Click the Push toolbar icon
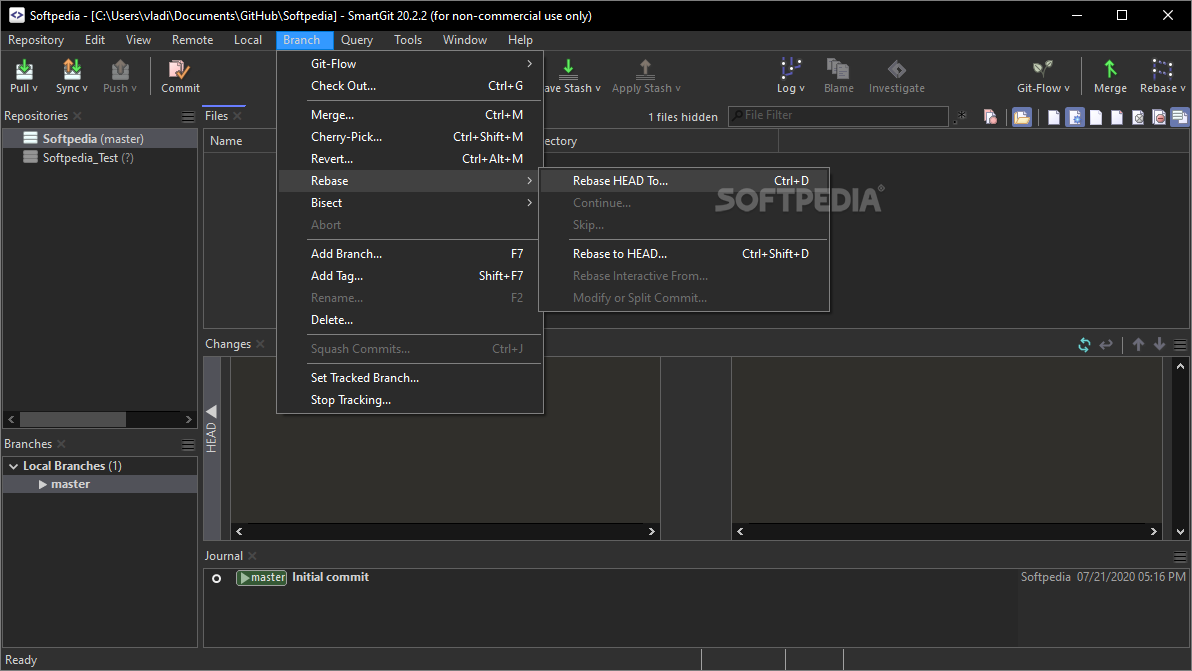Screen dimensions: 1192x671 (x=120, y=69)
